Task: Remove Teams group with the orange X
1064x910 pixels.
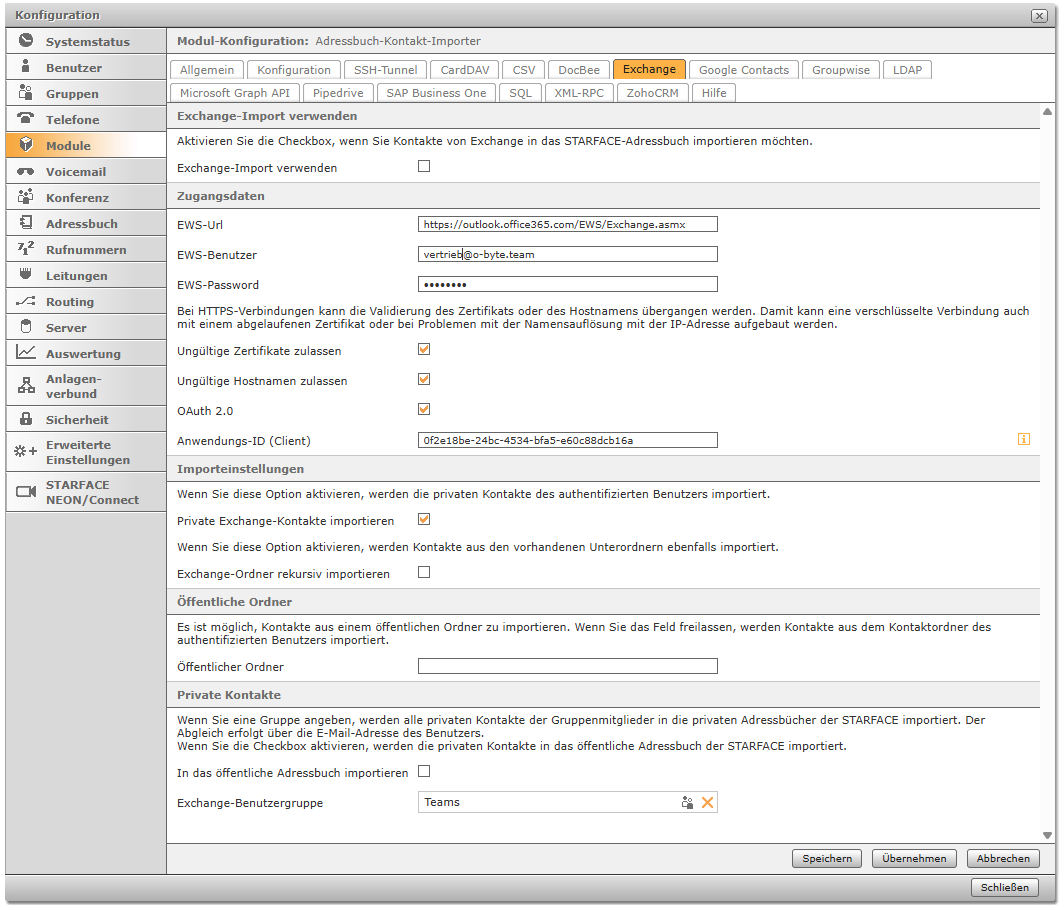Action: click(708, 802)
